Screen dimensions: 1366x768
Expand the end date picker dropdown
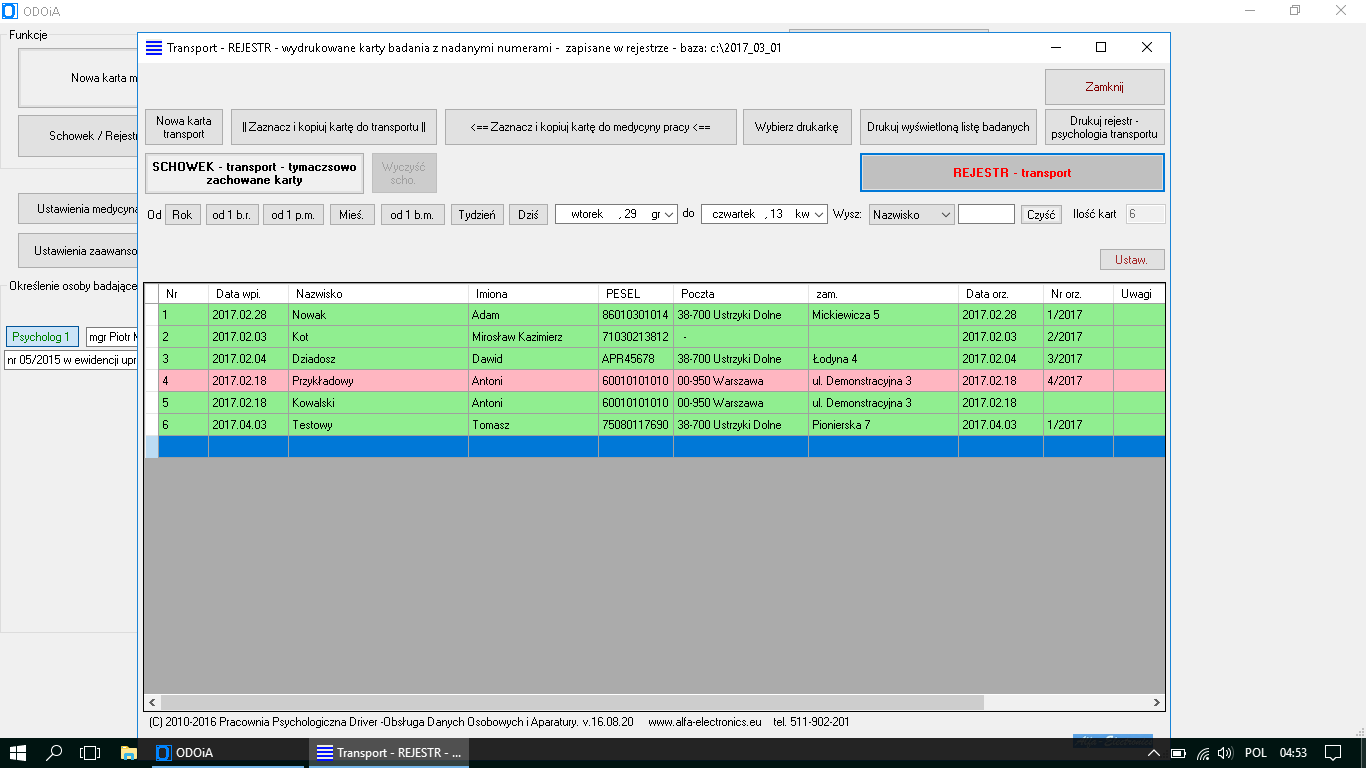click(x=818, y=214)
